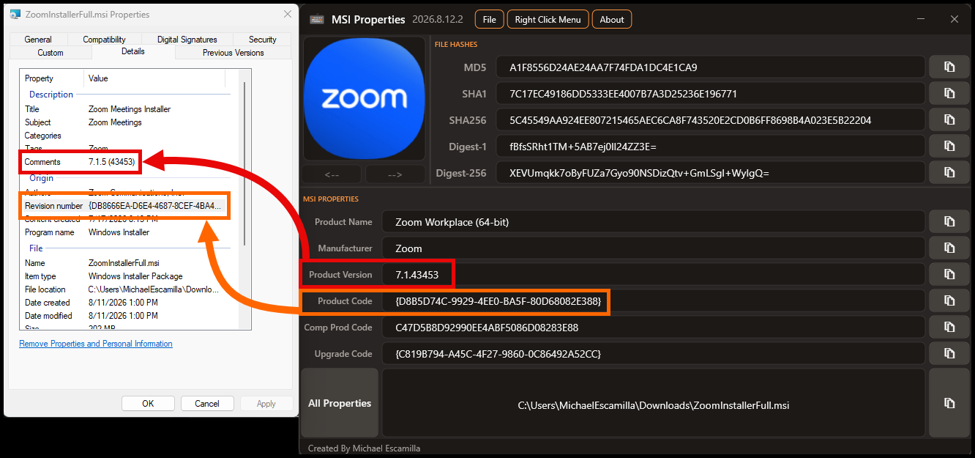Copy the Product Code value
Image resolution: width=975 pixels, height=458 pixels.
949,301
